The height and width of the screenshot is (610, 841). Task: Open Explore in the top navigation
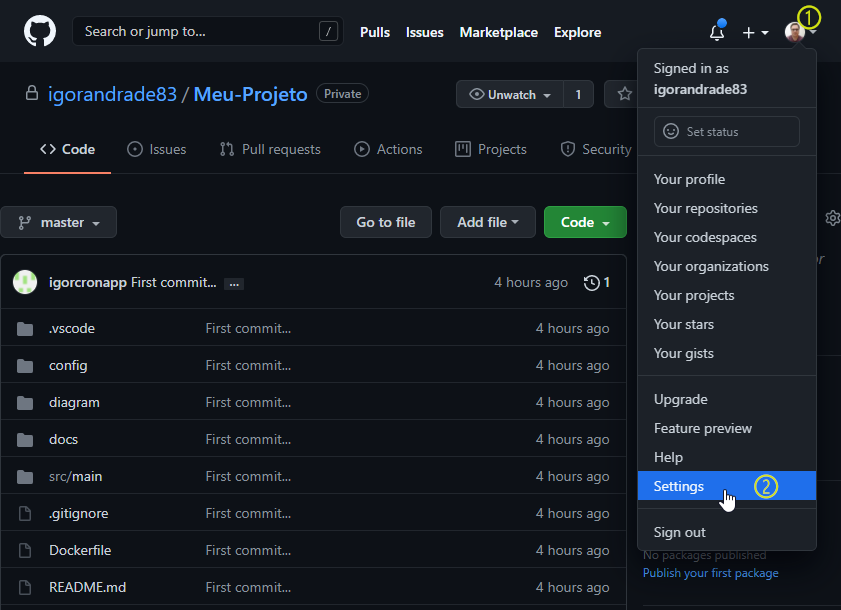pos(577,32)
